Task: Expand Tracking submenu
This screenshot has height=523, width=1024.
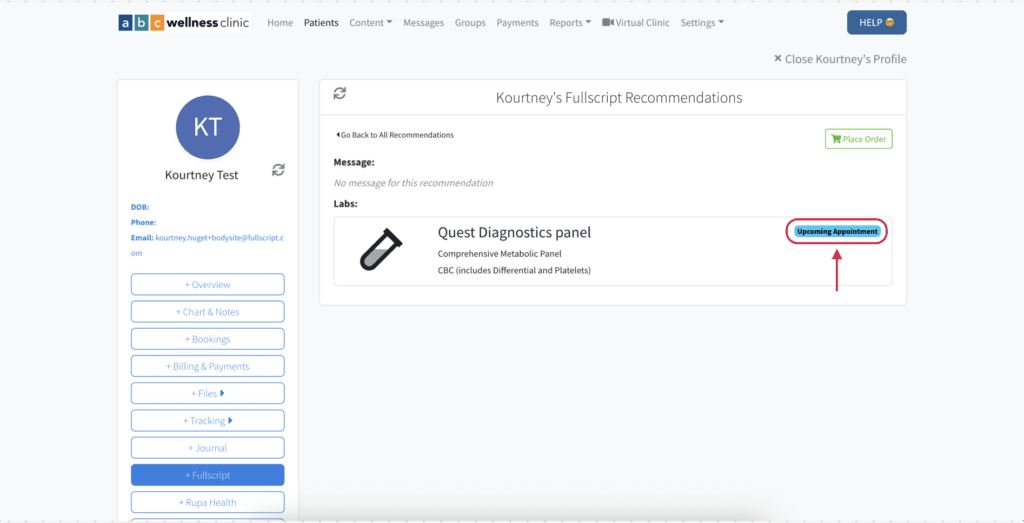Action: 208,420
